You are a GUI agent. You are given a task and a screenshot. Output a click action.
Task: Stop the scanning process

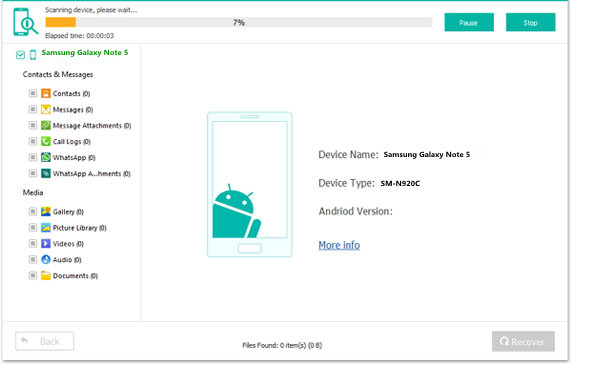coord(530,23)
